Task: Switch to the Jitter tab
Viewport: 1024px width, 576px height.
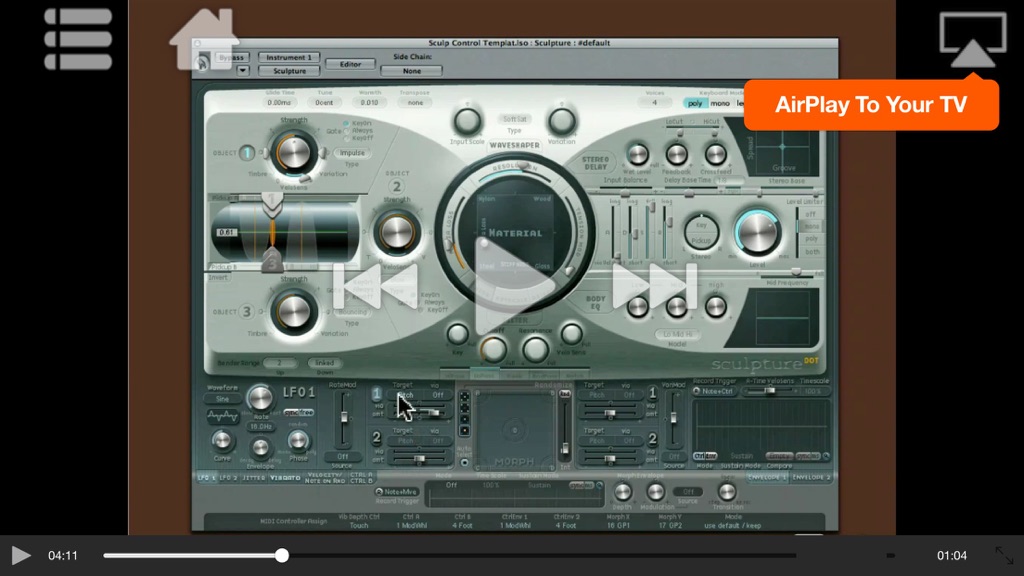Action: pos(253,478)
